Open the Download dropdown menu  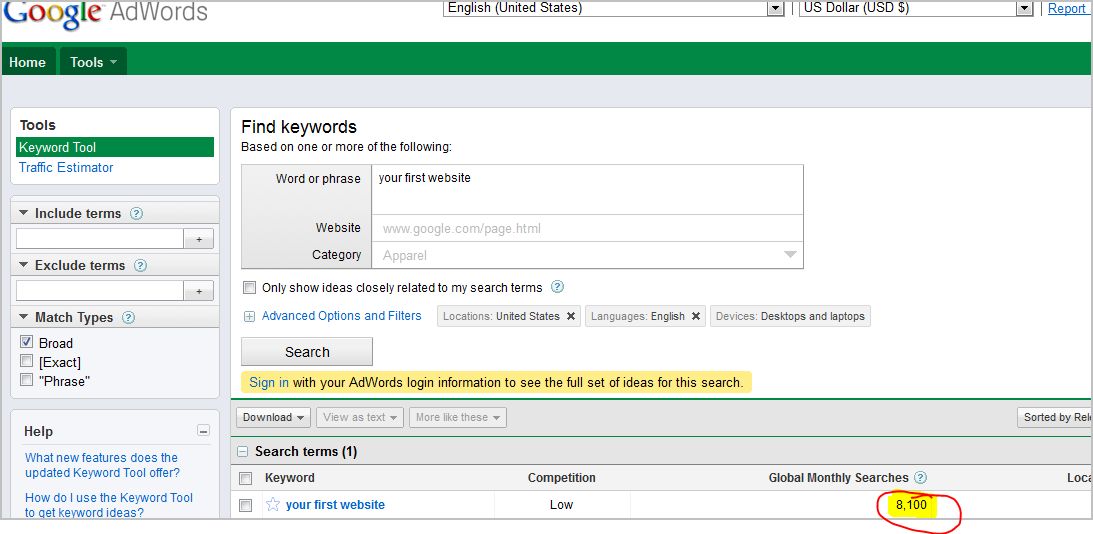click(x=273, y=417)
